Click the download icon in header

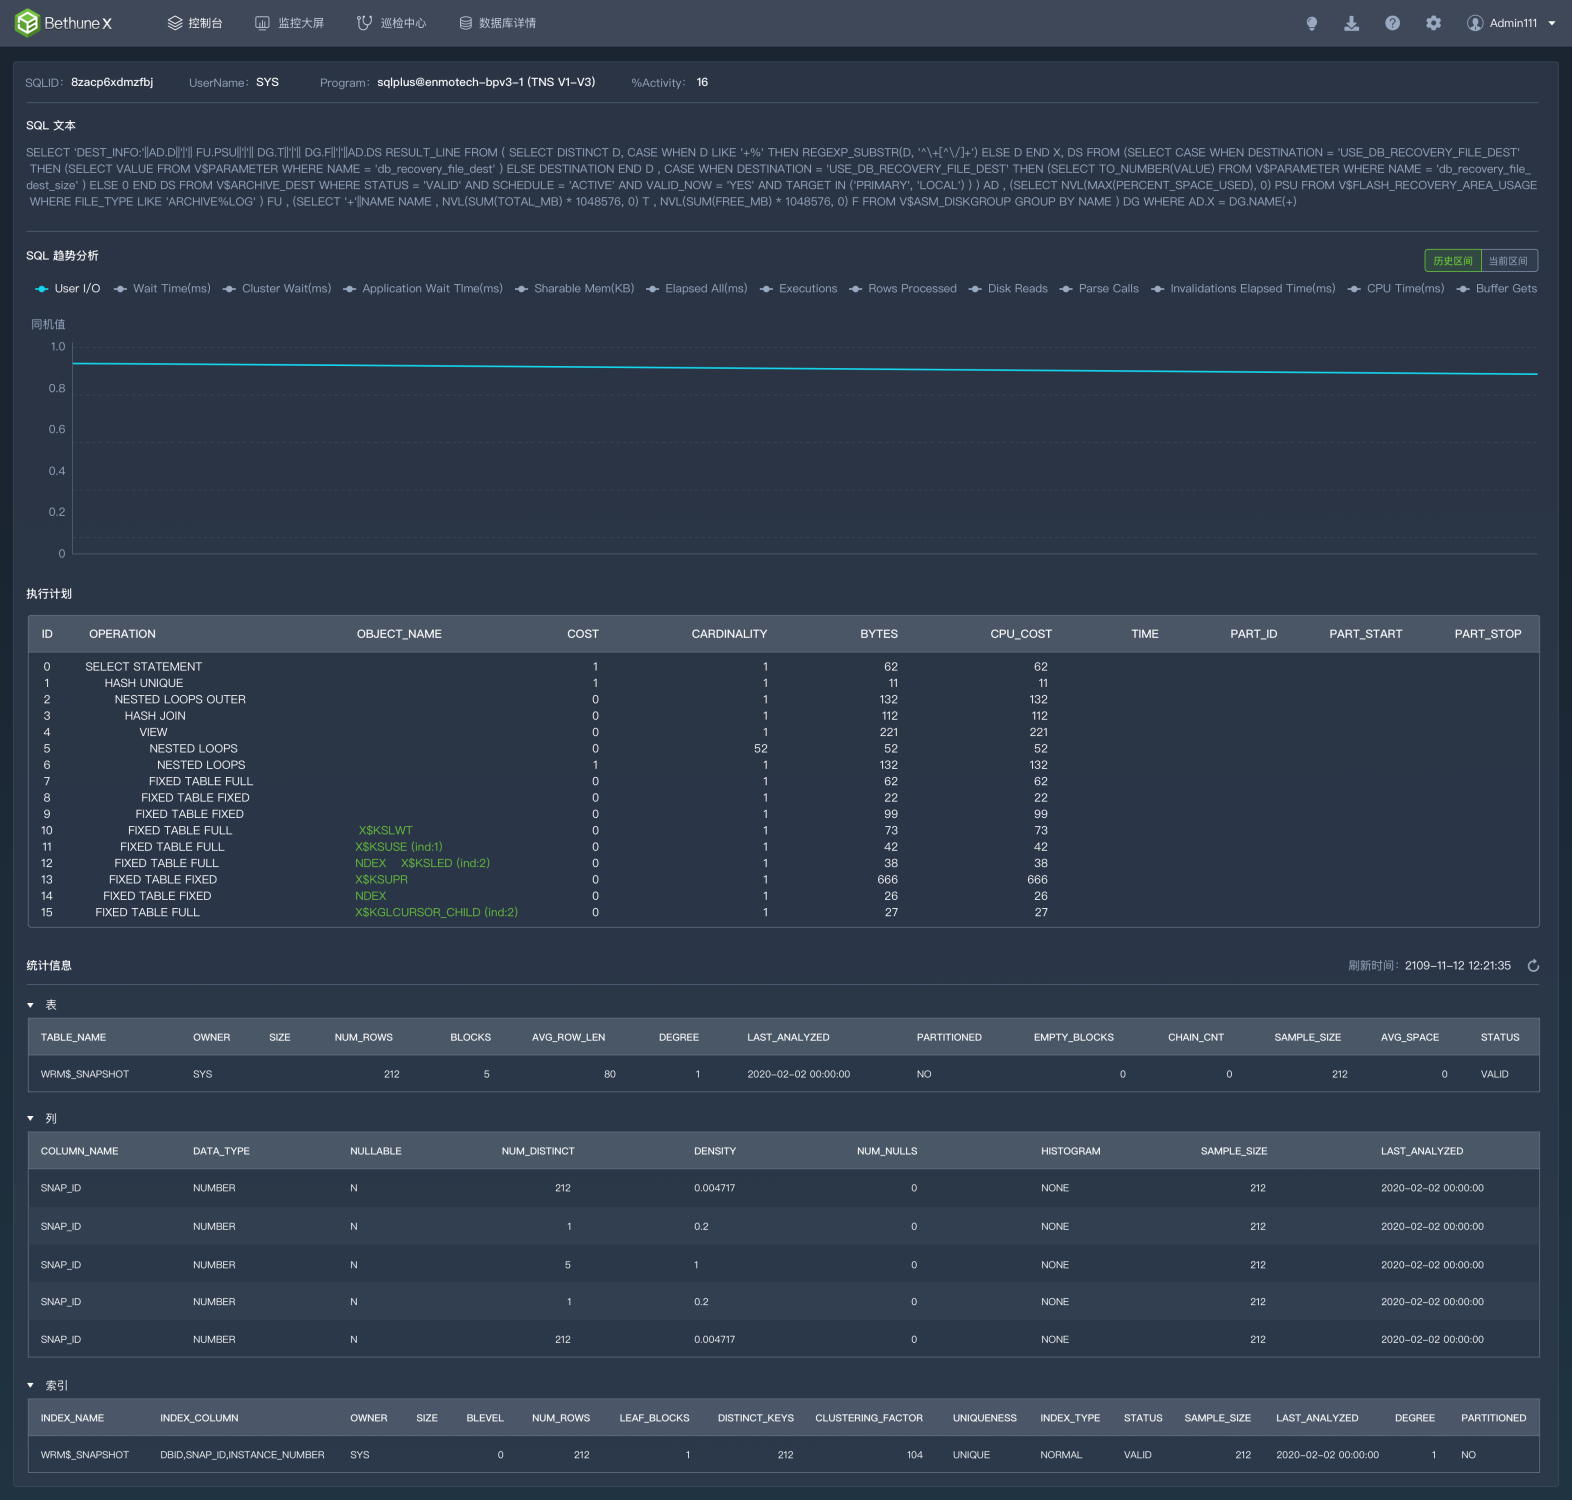pos(1351,23)
